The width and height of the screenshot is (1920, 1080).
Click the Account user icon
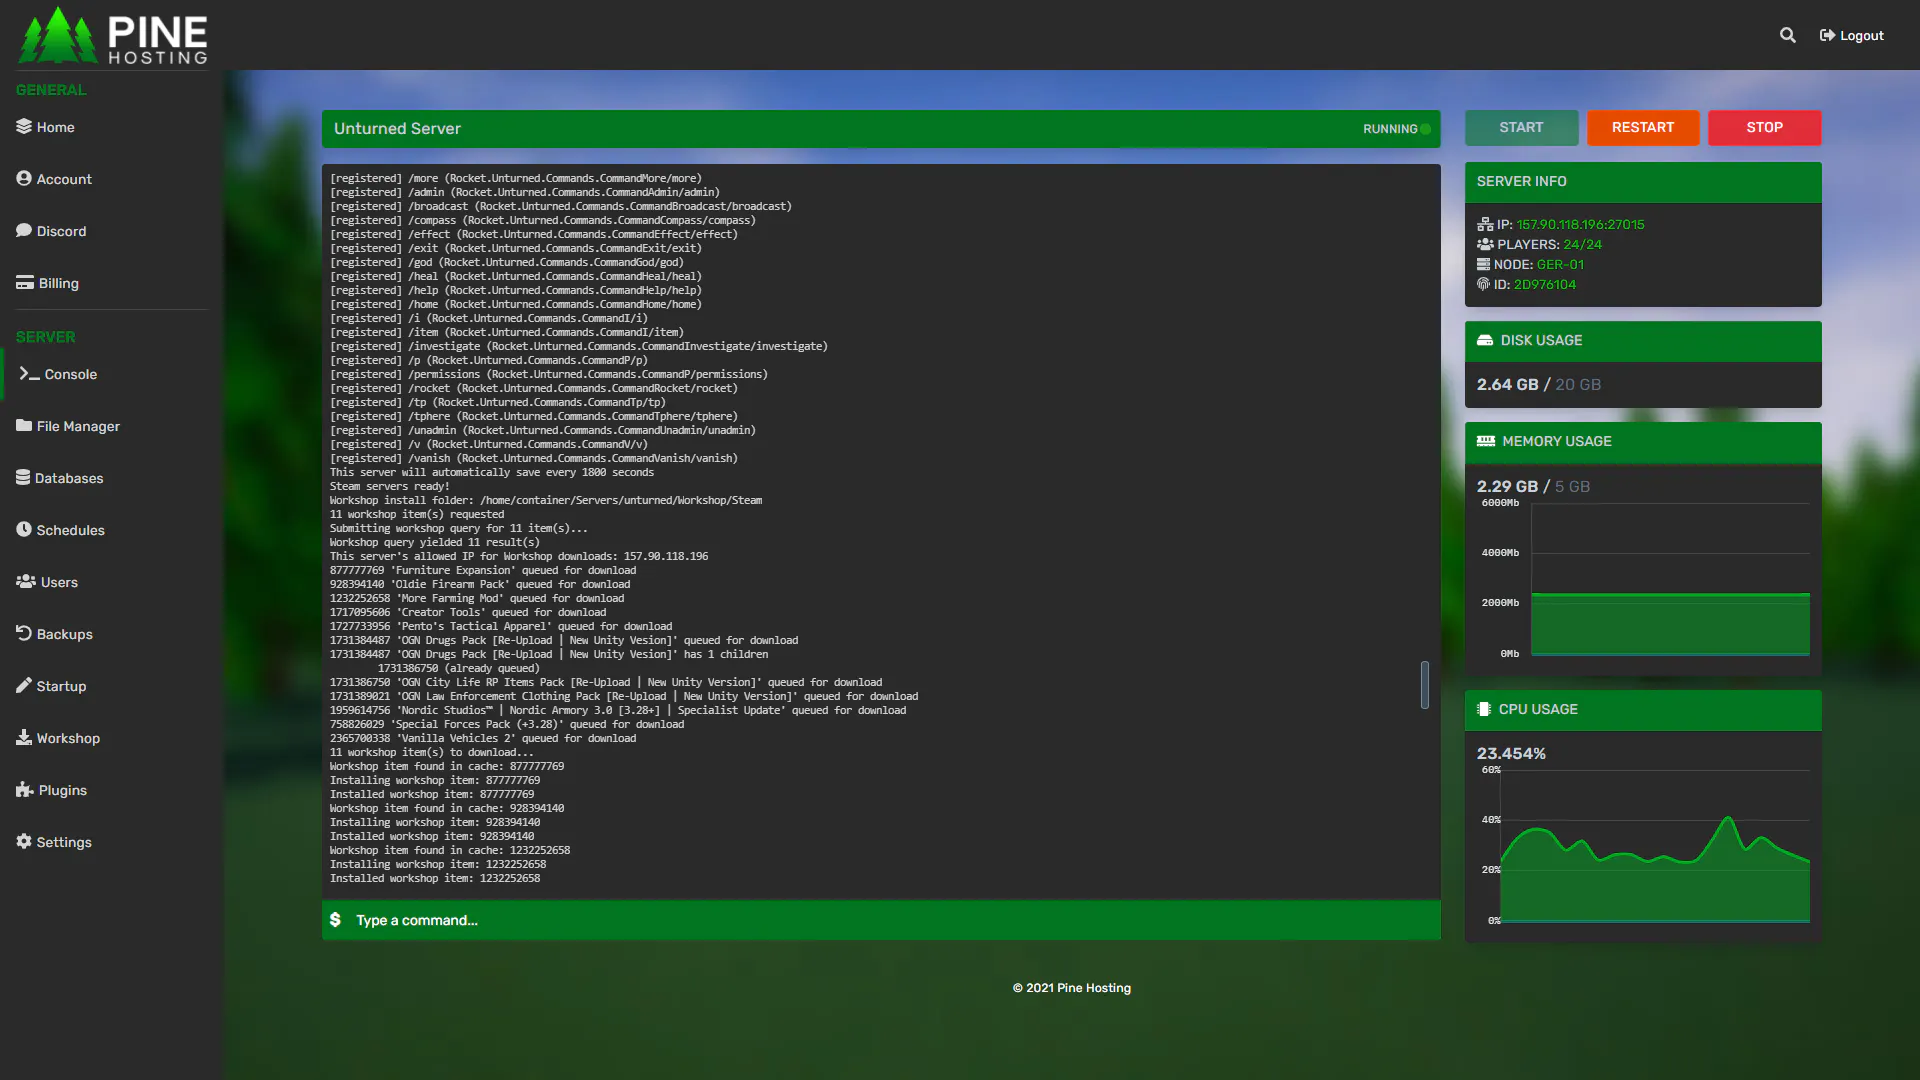pos(24,178)
